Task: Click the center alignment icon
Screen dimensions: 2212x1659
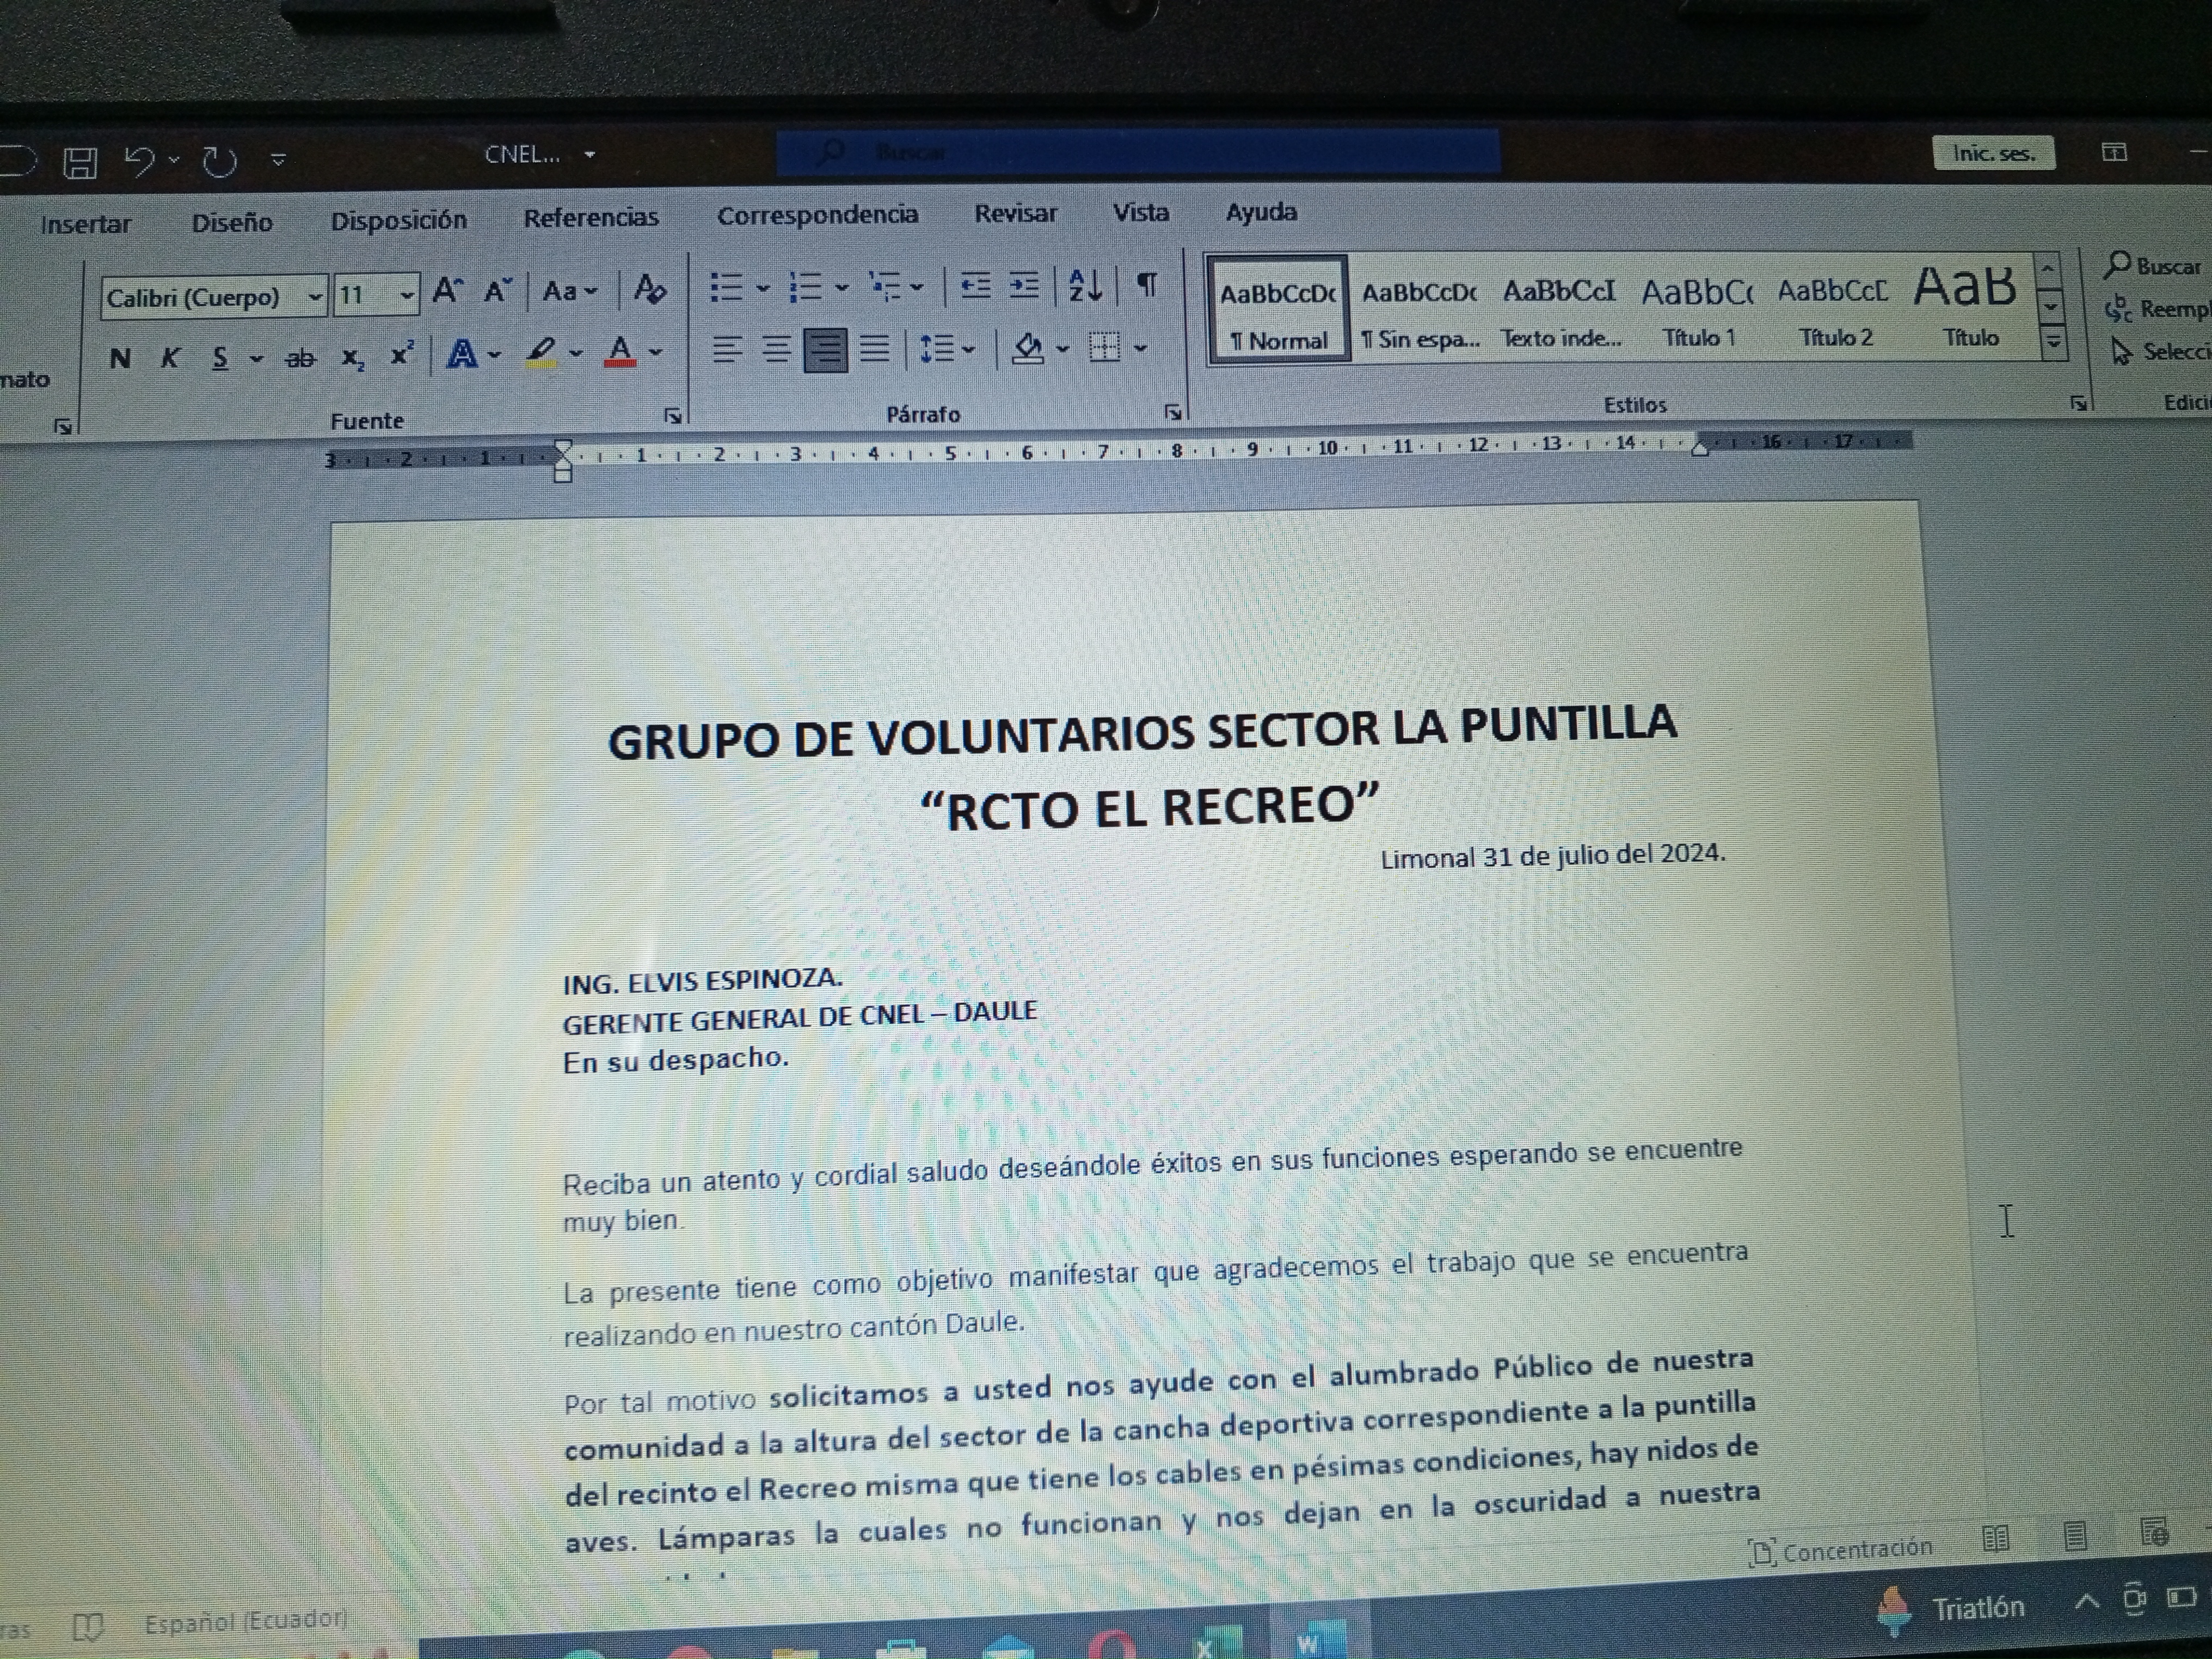Action: coord(776,349)
